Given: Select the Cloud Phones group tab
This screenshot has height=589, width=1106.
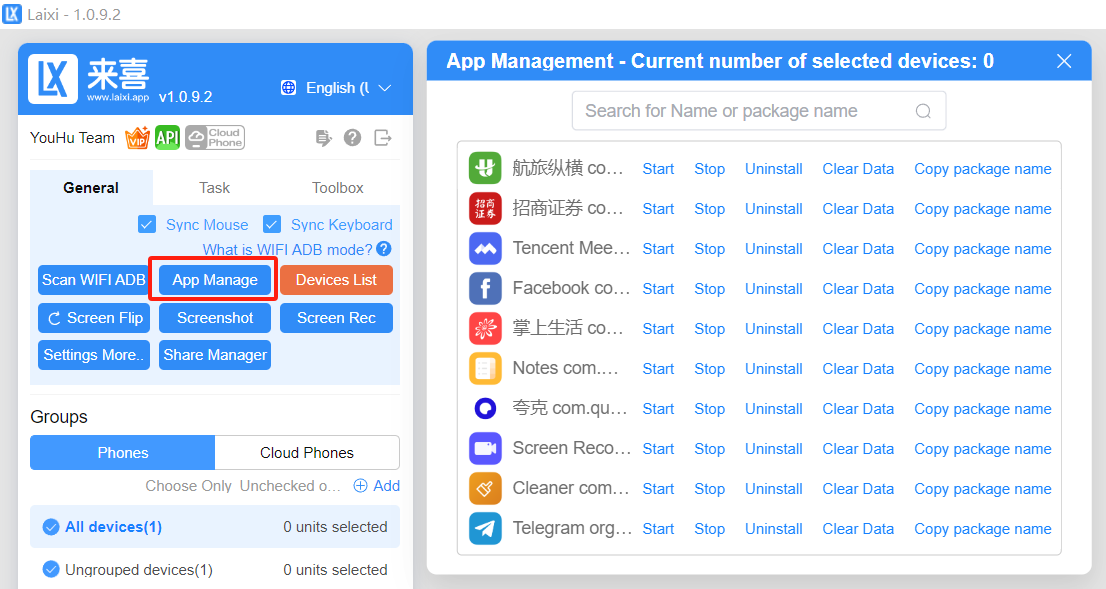Looking at the screenshot, I should 307,453.
